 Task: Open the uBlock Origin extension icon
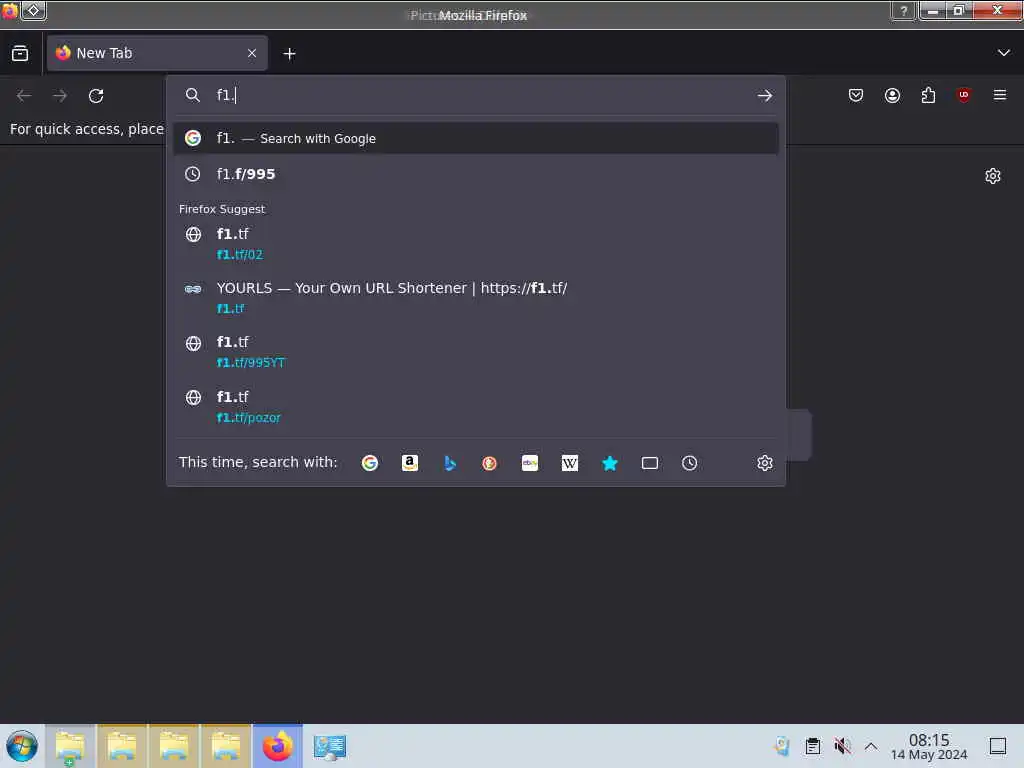964,95
